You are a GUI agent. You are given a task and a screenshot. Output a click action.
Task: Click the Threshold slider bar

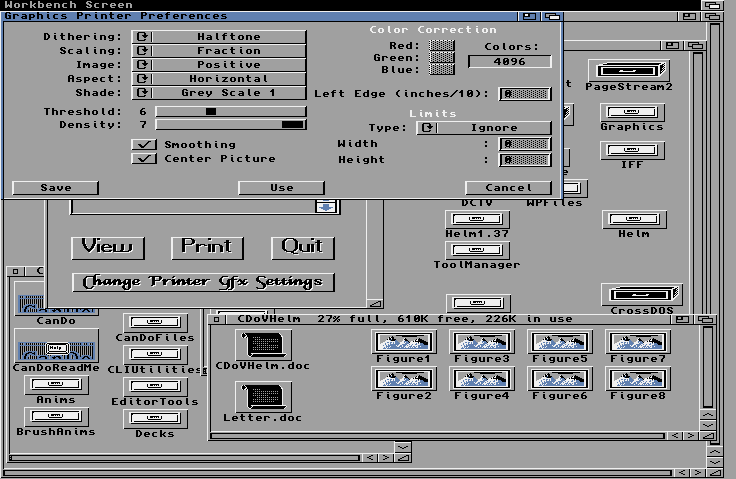tap(231, 111)
